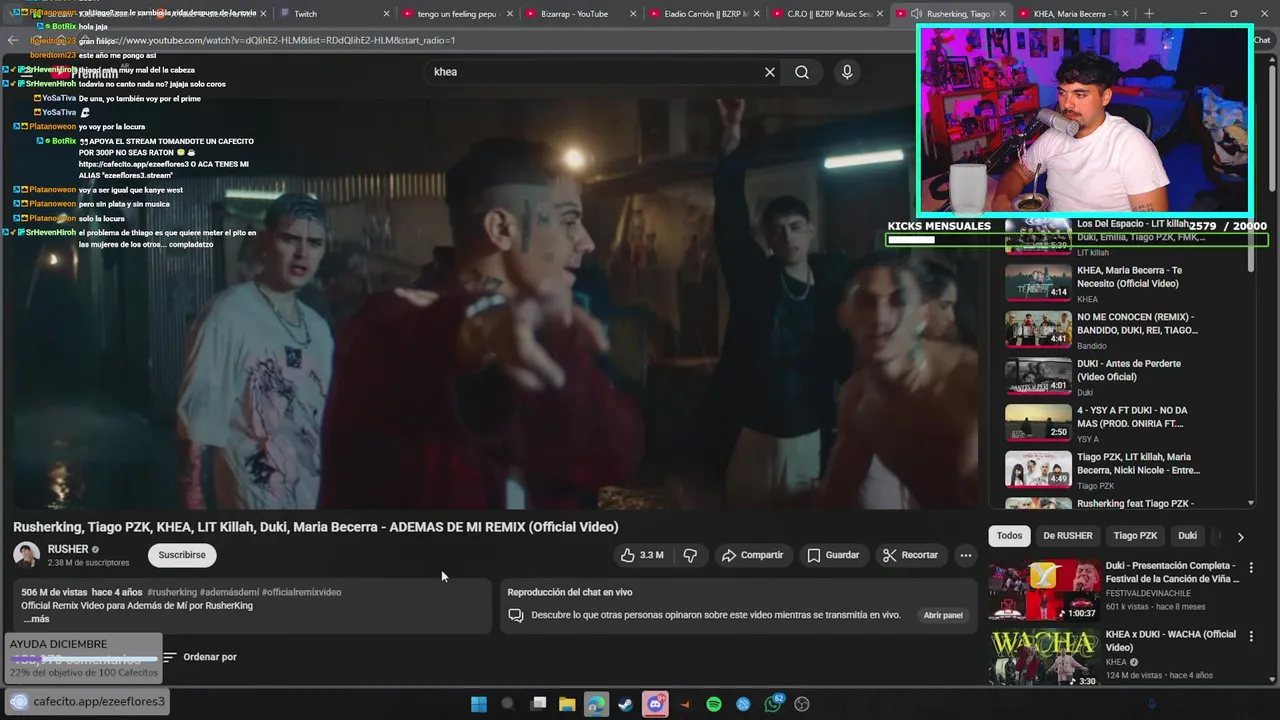Play KHEA x DUKI WACHA thumbnail
The image size is (1280, 720).
(x=1043, y=658)
